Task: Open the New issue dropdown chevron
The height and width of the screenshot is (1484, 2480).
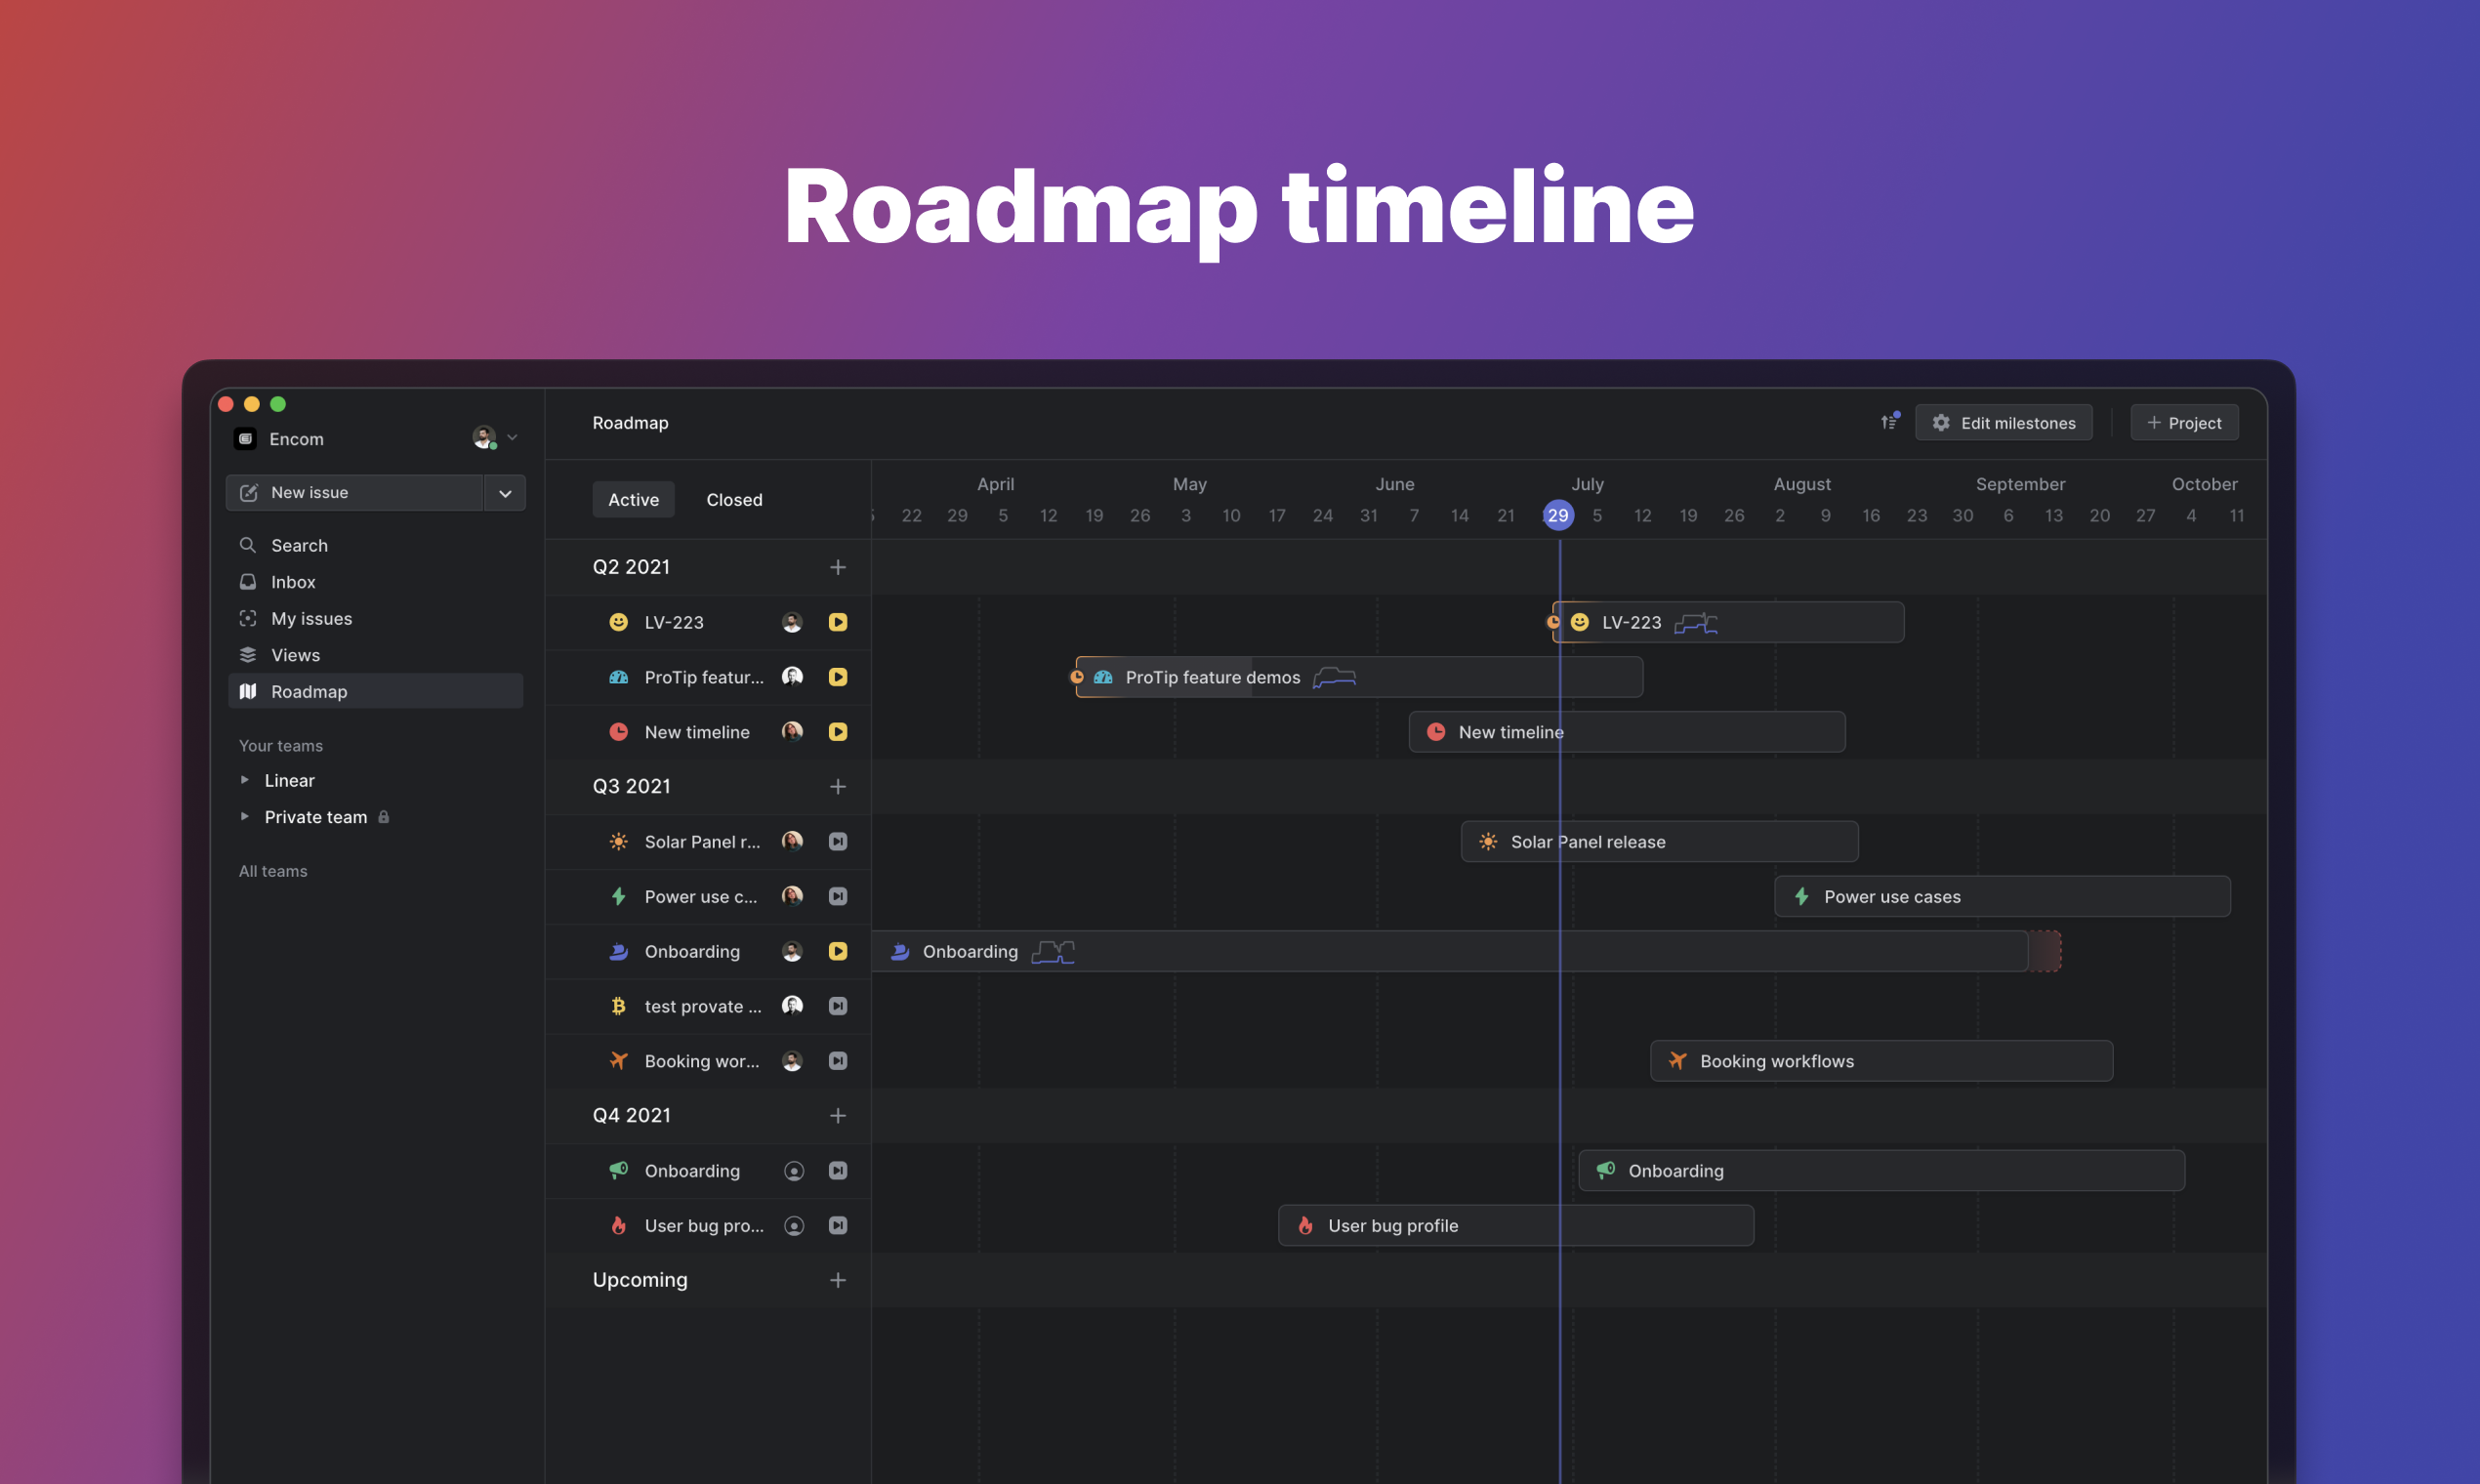Action: [x=505, y=492]
